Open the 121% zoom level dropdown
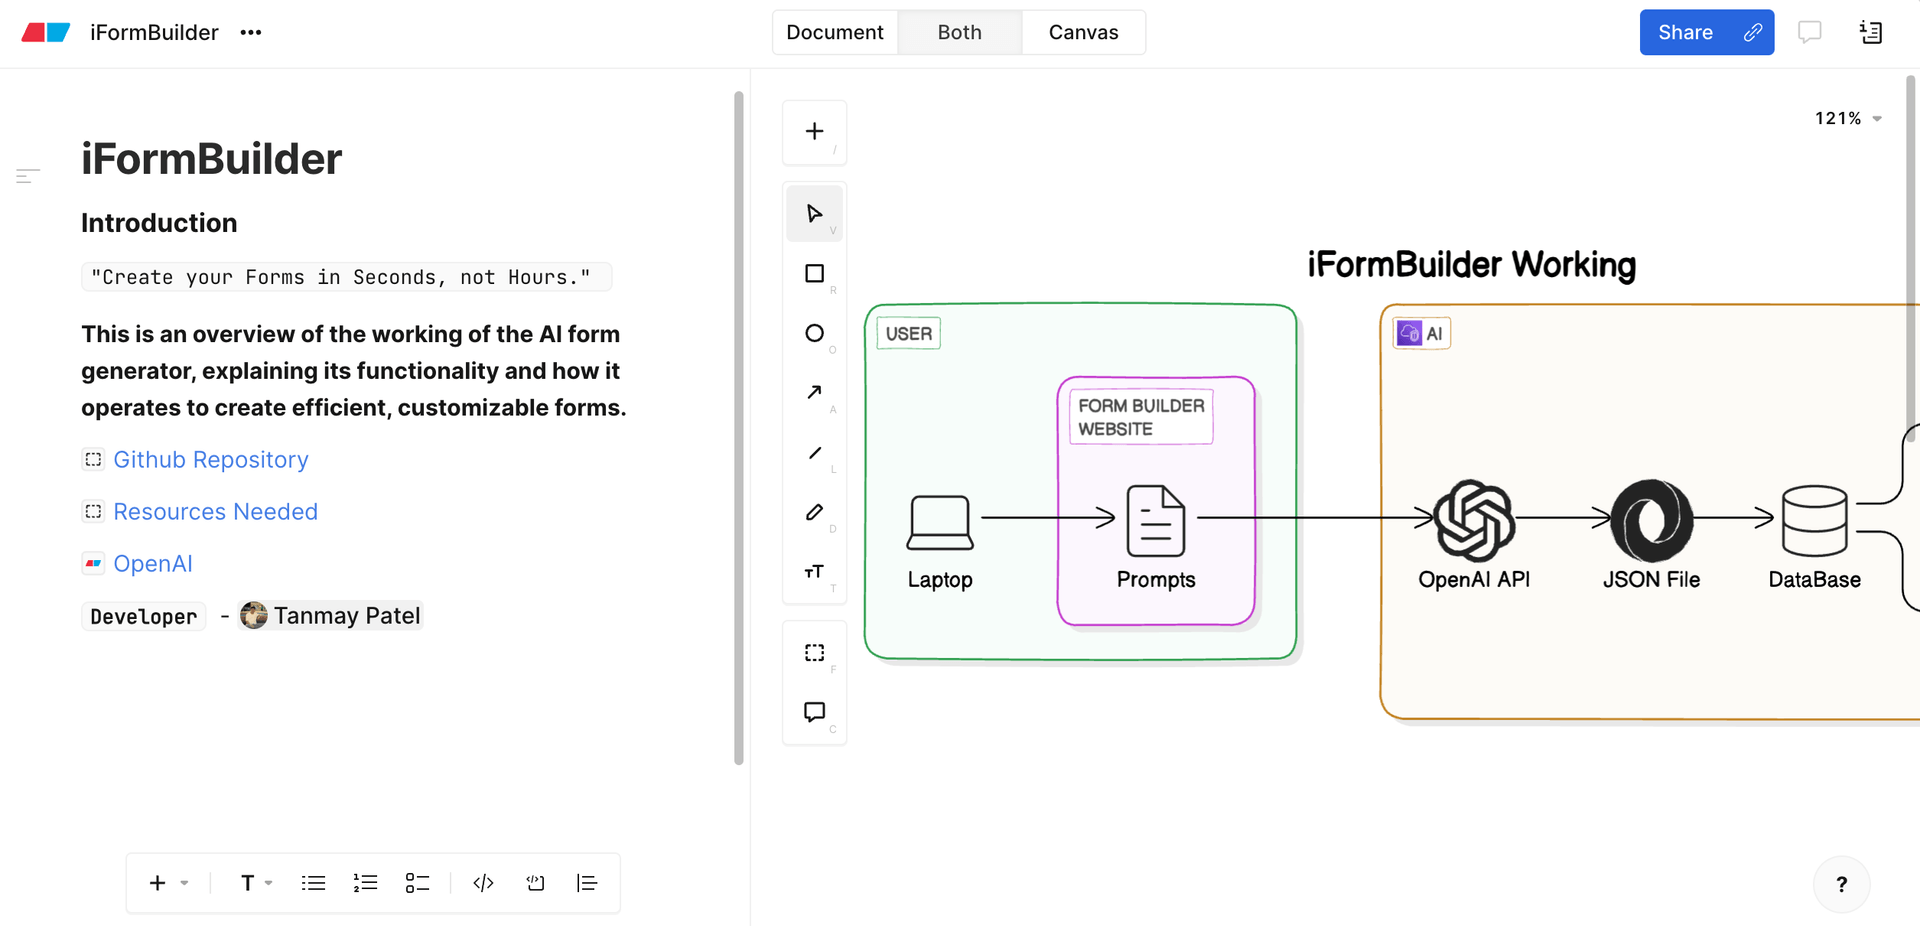Image resolution: width=1920 pixels, height=926 pixels. (x=1848, y=118)
